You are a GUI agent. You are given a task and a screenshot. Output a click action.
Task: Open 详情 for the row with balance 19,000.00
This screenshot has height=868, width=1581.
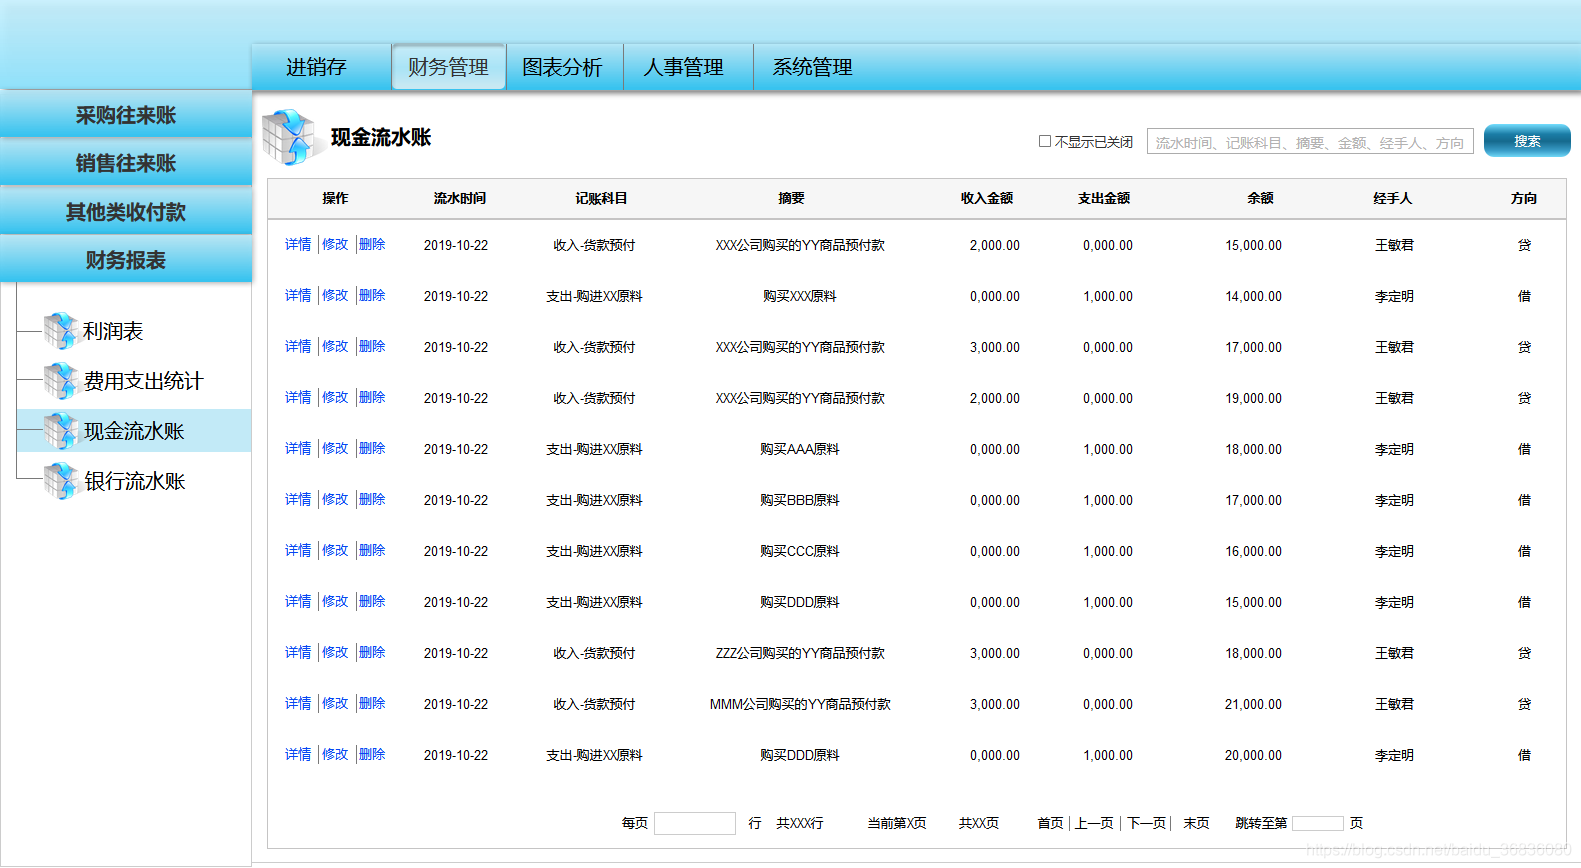point(298,397)
